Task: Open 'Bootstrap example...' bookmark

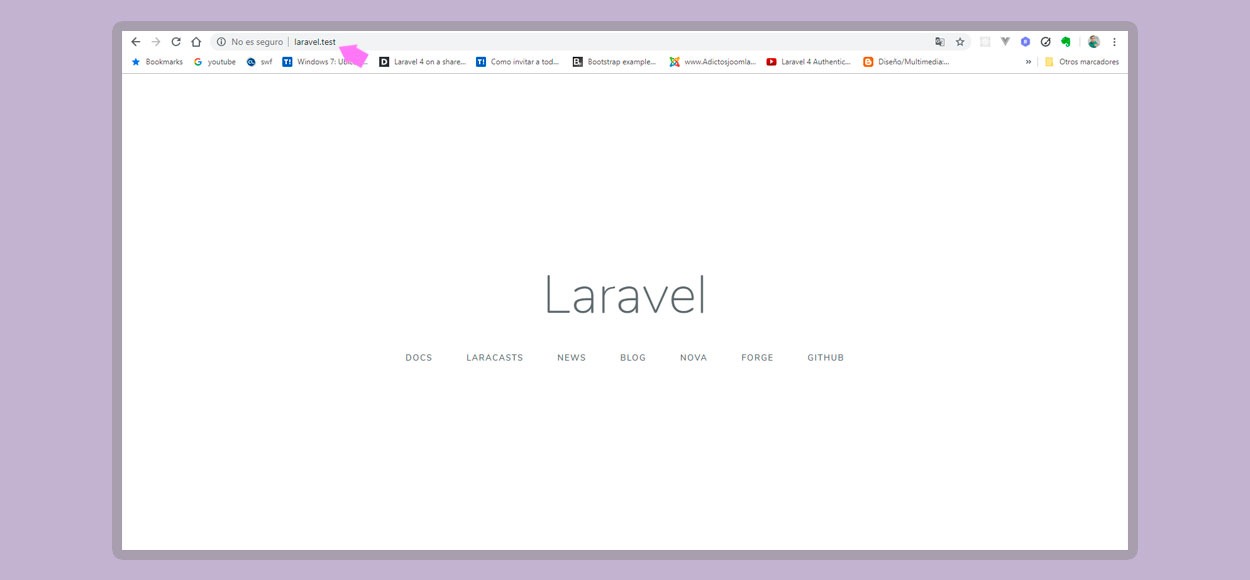Action: point(614,62)
